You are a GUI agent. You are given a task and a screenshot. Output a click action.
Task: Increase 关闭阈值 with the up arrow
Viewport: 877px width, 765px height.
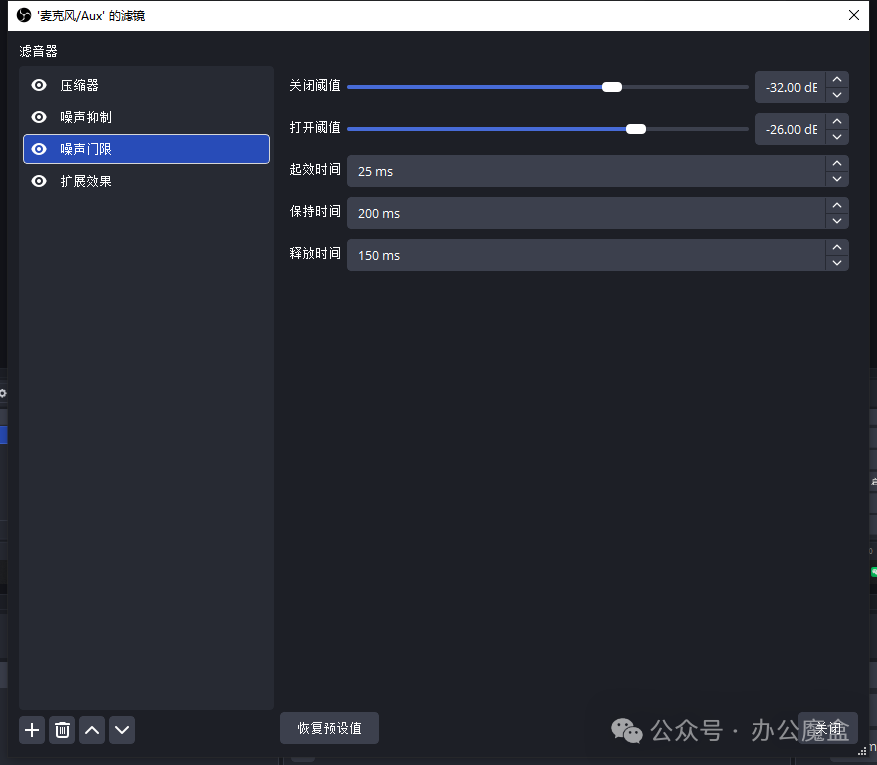837,79
